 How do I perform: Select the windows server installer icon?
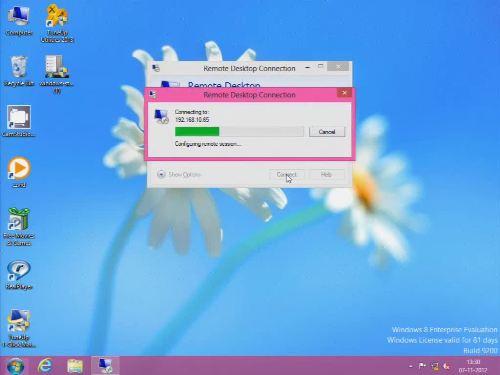[x=57, y=74]
